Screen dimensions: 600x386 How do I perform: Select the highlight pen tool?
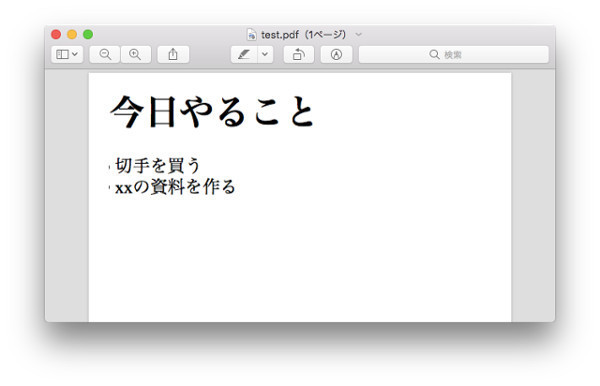click(x=244, y=54)
